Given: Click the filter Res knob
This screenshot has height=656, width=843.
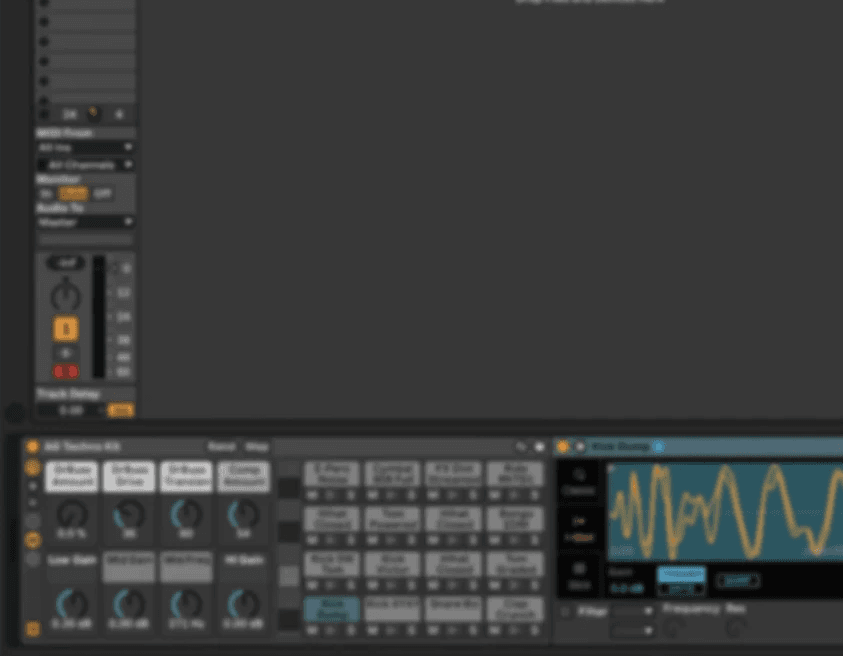Looking at the screenshot, I should (x=735, y=628).
